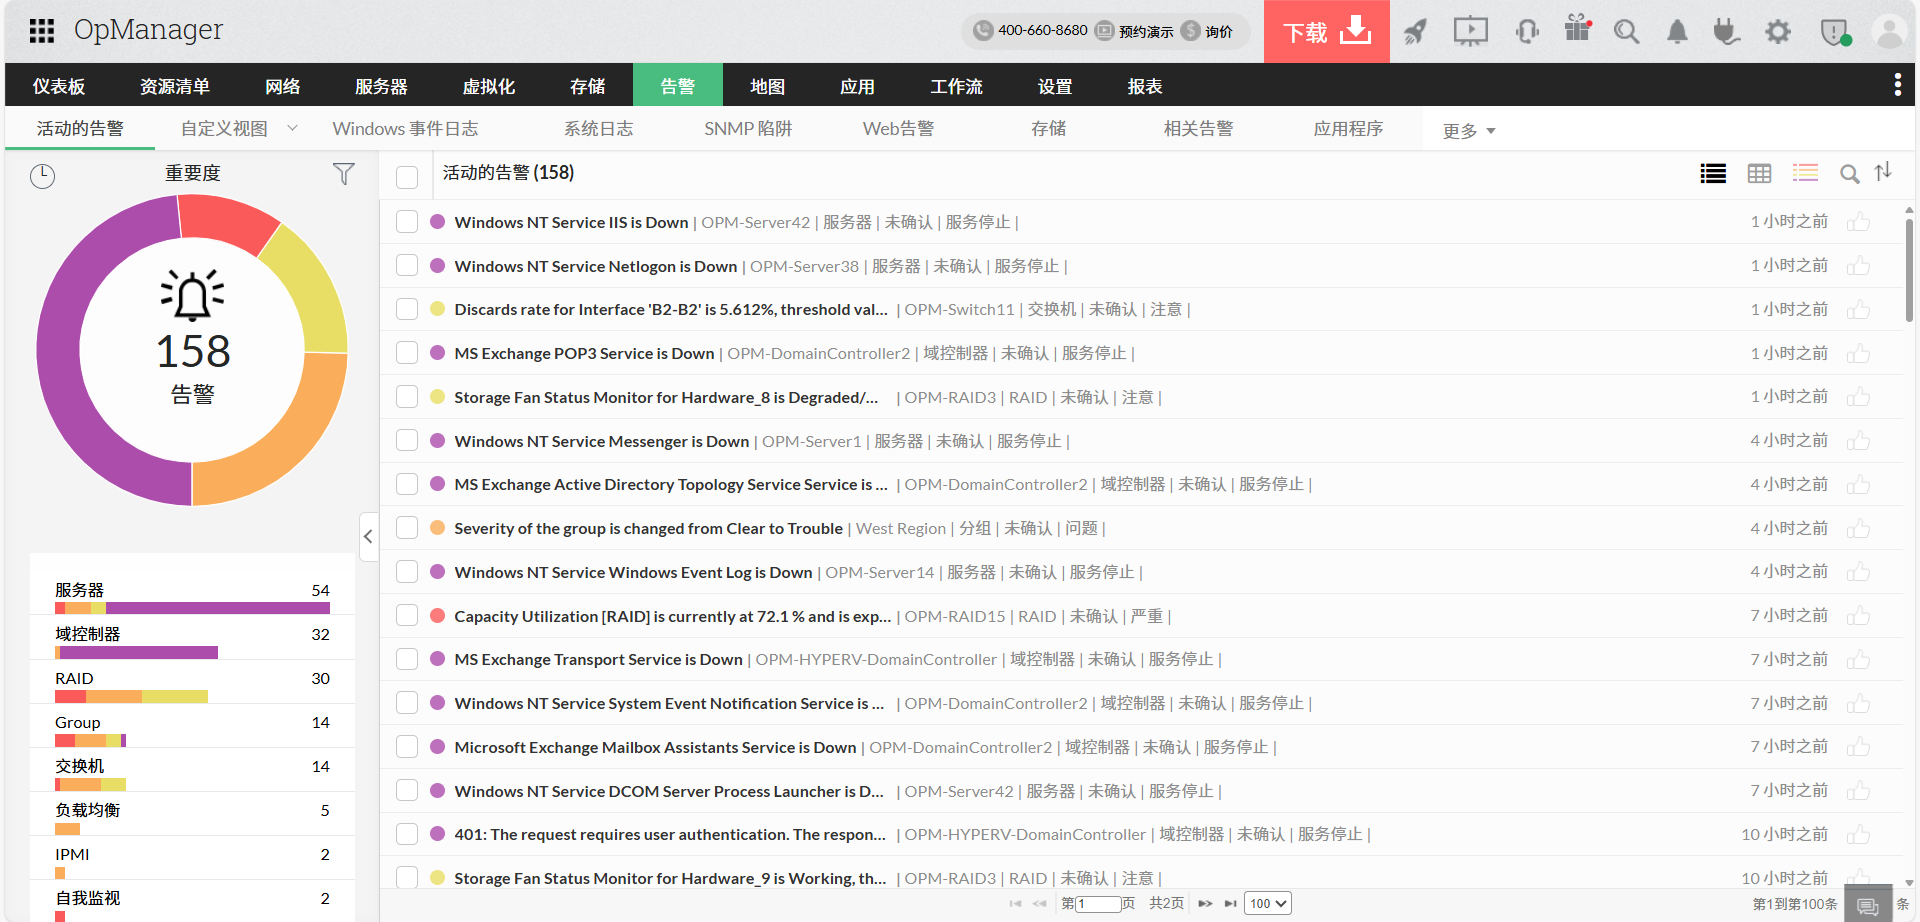
Task: Open the 服务器 main menu tab
Action: pyautogui.click(x=381, y=86)
